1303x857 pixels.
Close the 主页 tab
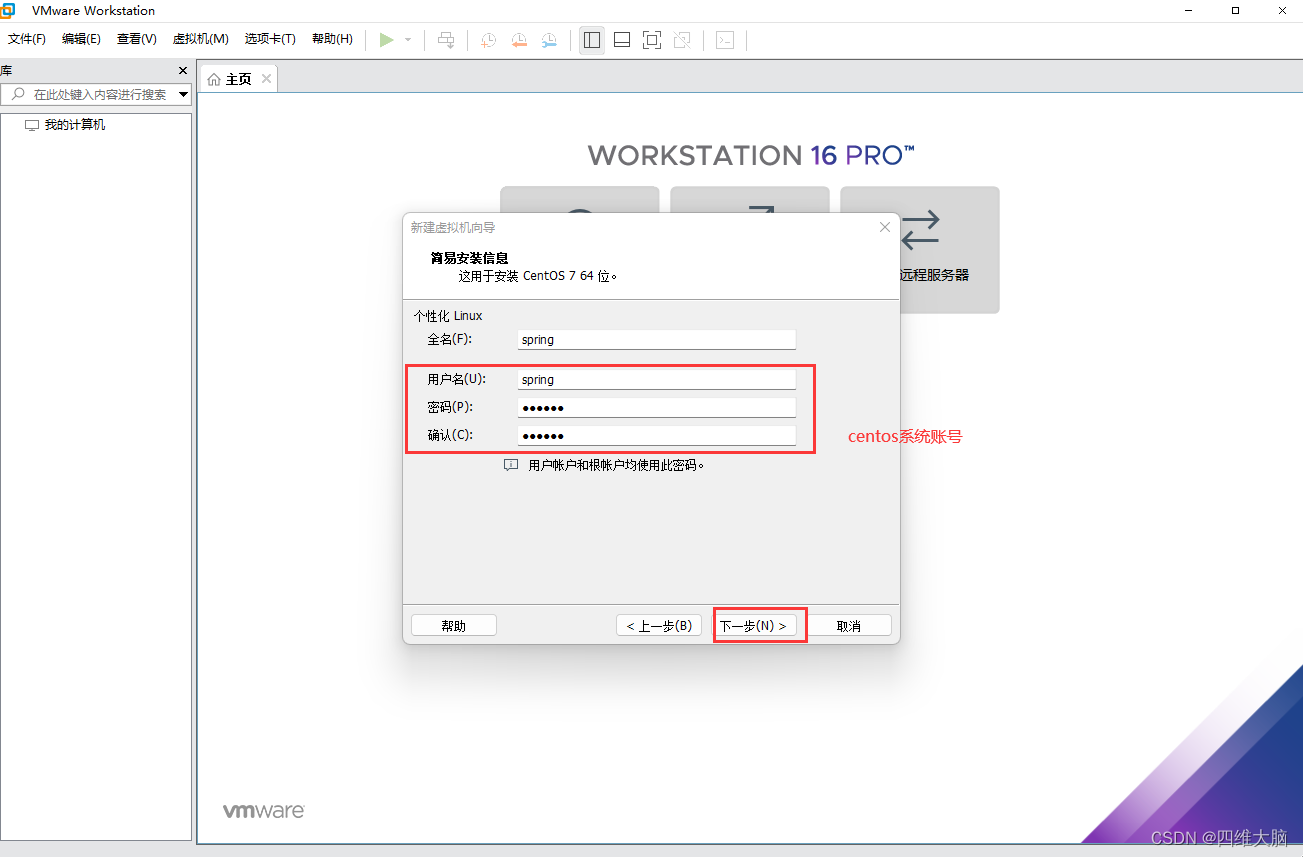pyautogui.click(x=266, y=79)
